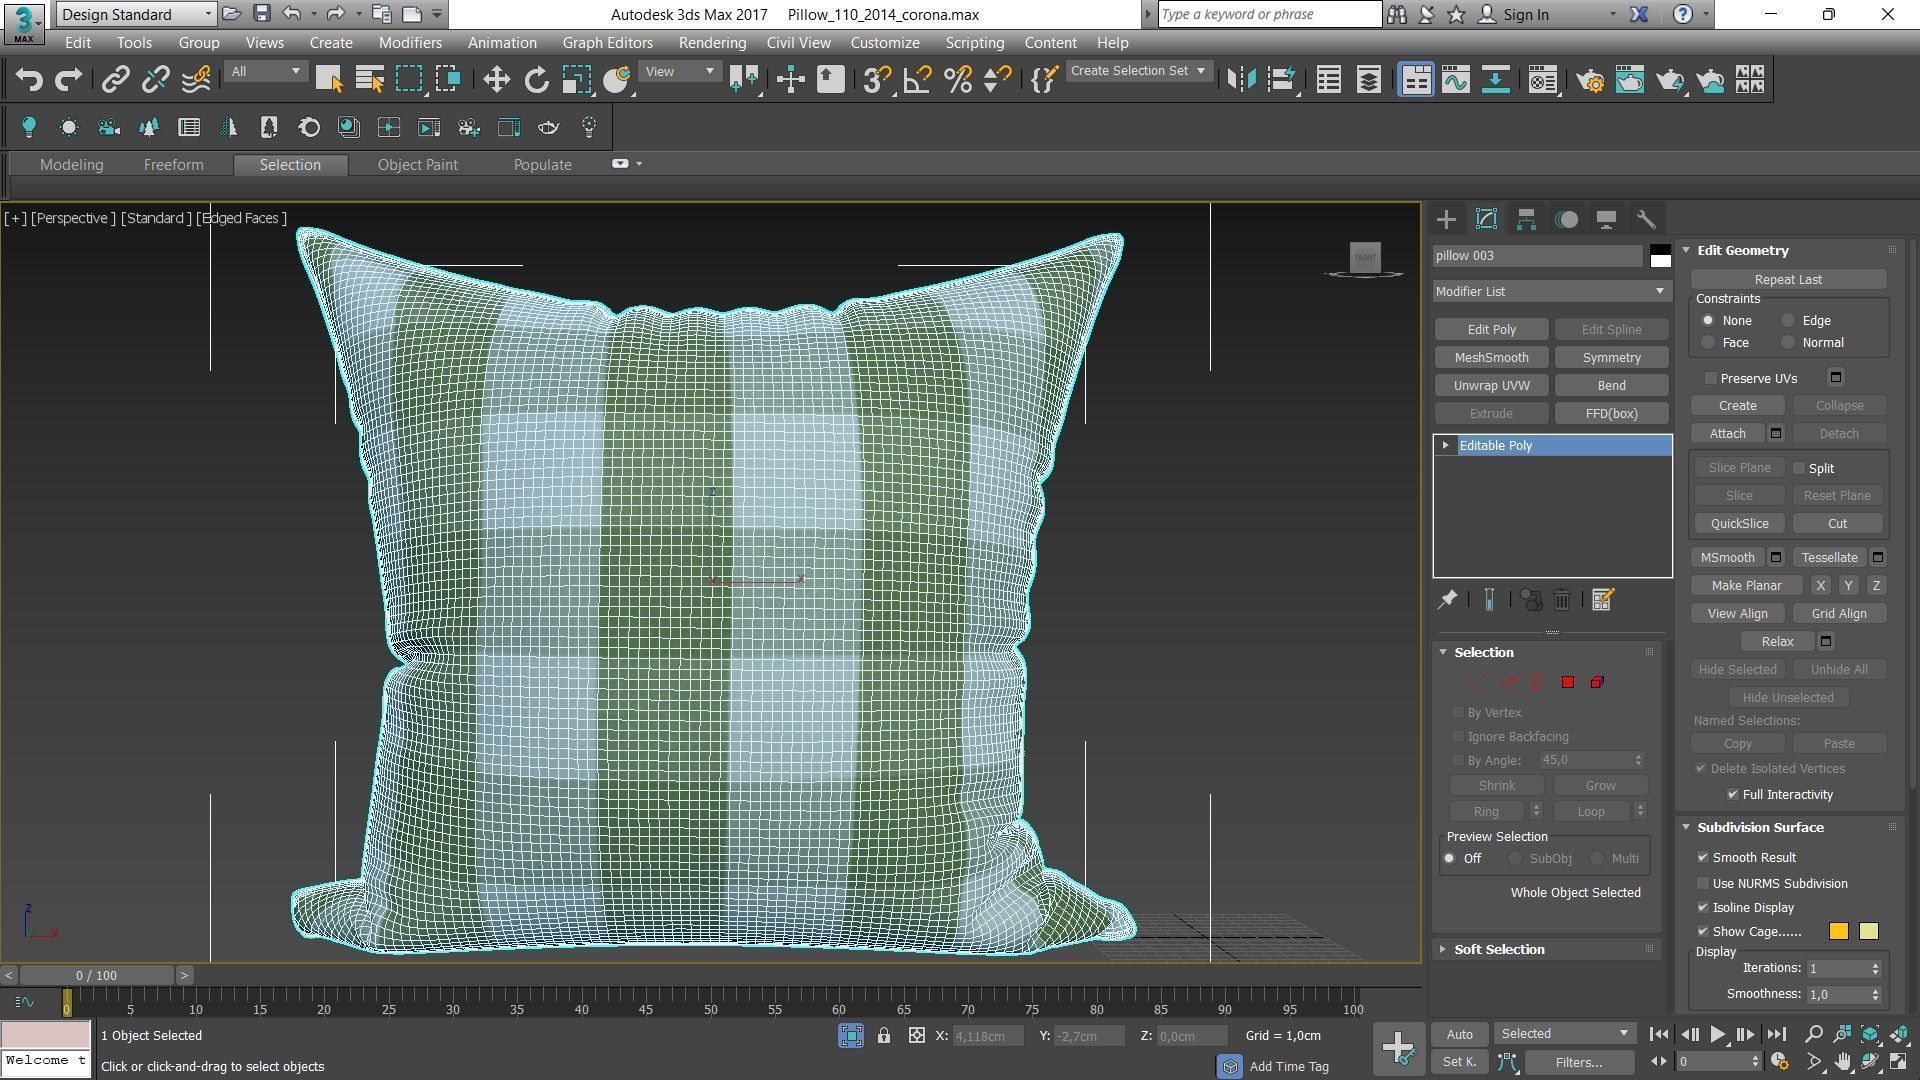Click the Pin Stack icon
This screenshot has height=1080, width=1920.
[1447, 600]
